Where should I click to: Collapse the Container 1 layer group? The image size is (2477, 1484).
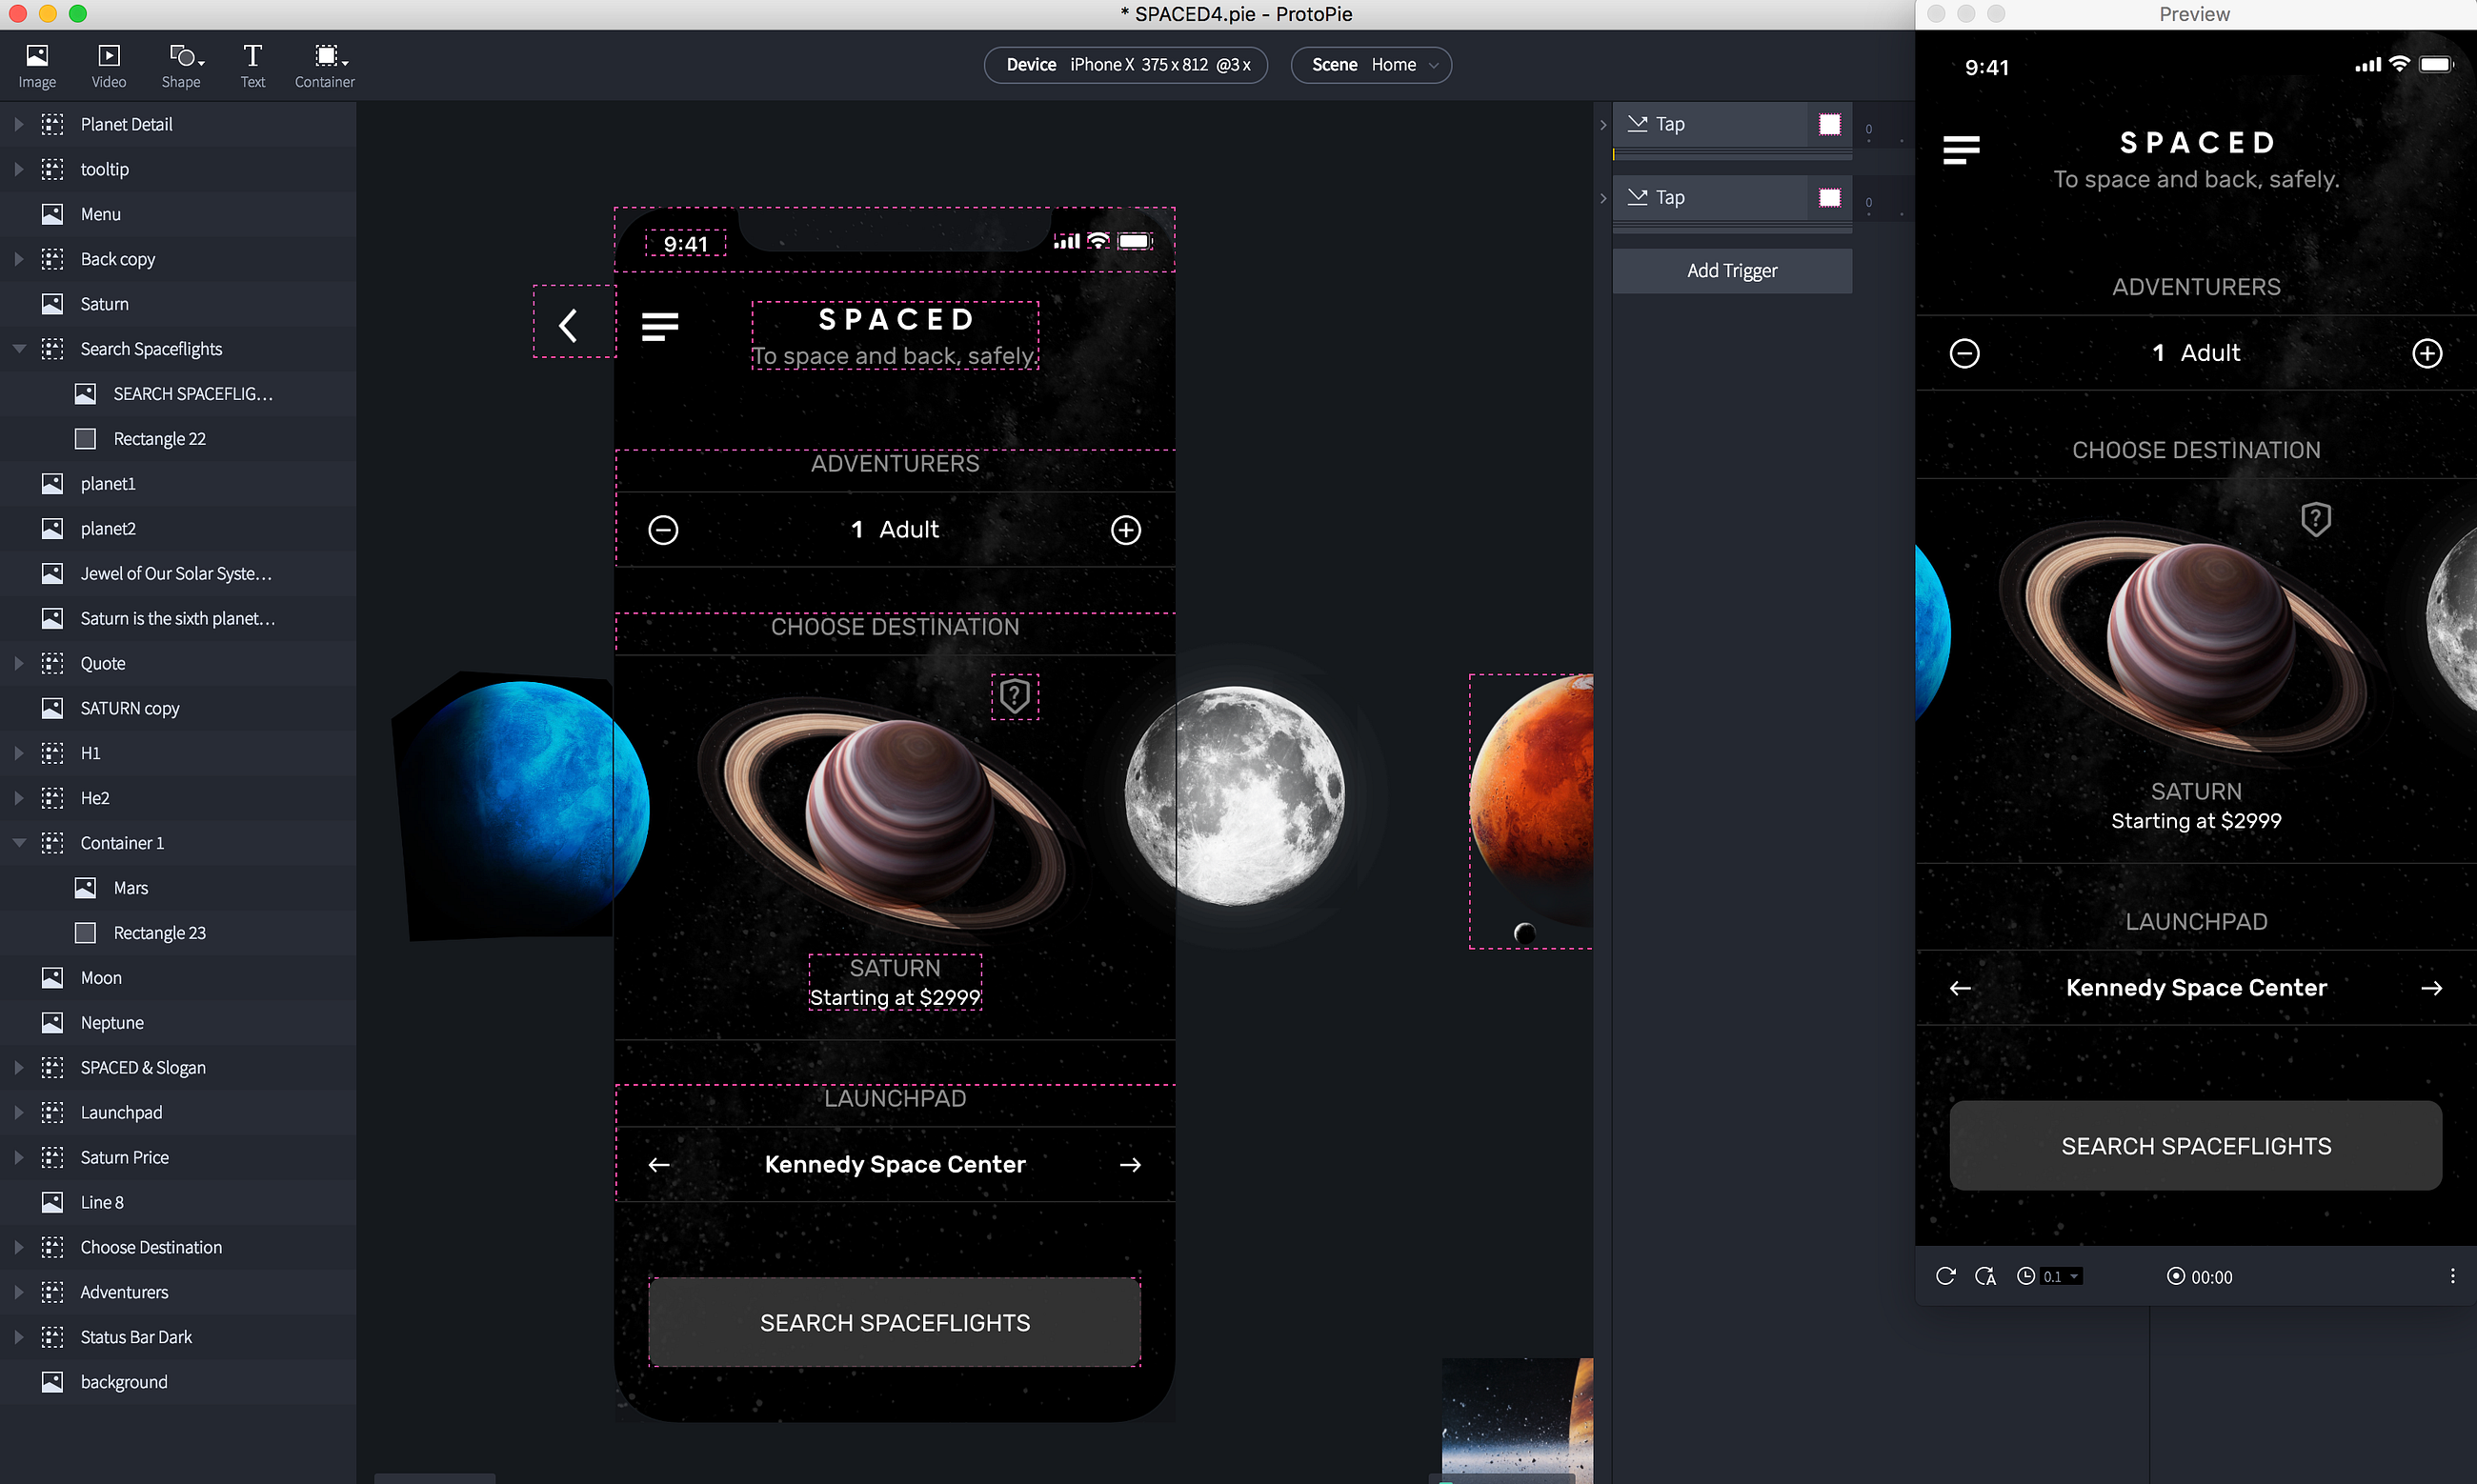click(x=19, y=843)
